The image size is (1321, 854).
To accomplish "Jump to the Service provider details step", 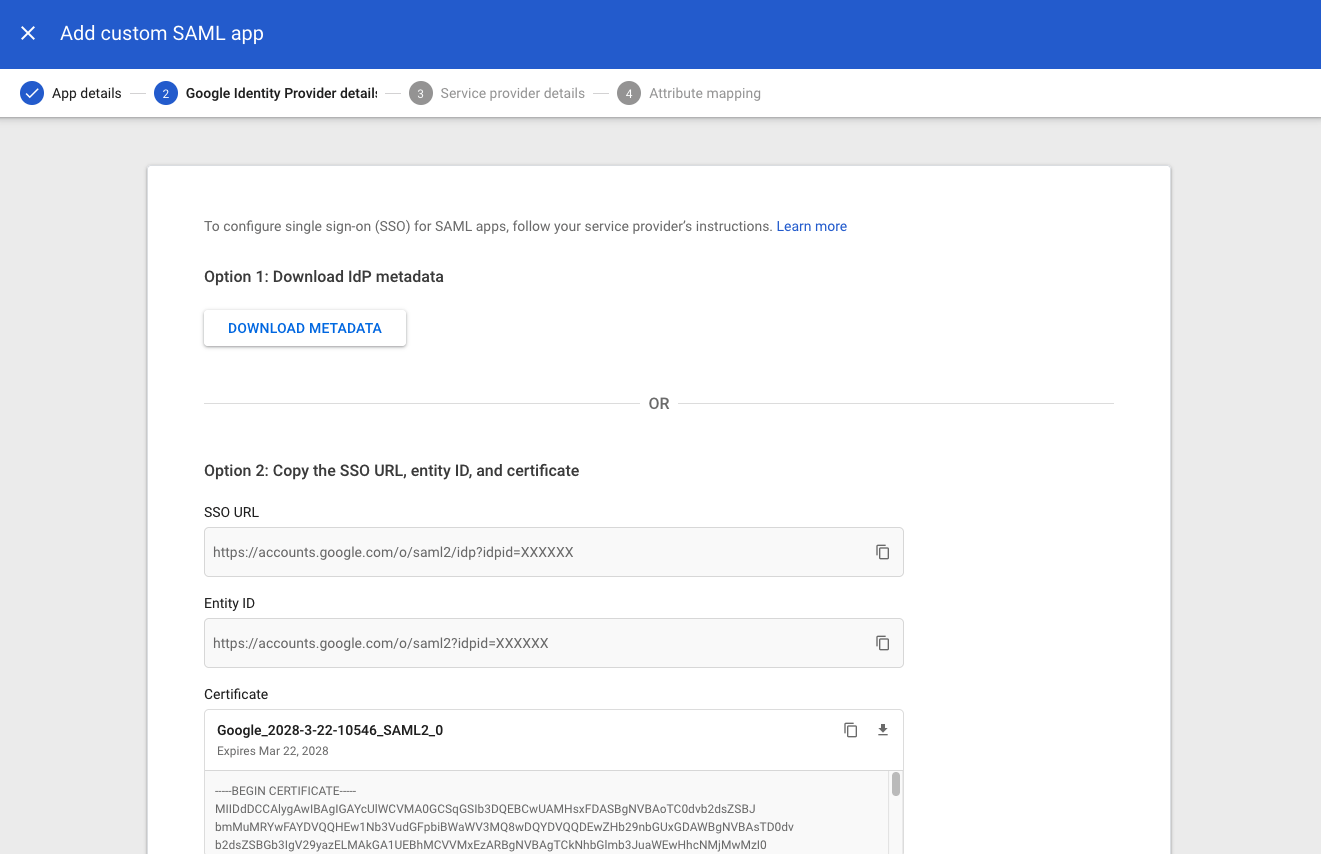I will (512, 94).
